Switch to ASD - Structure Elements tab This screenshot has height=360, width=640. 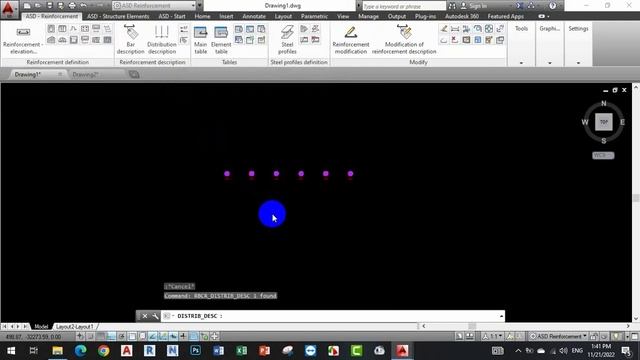[x=118, y=16]
